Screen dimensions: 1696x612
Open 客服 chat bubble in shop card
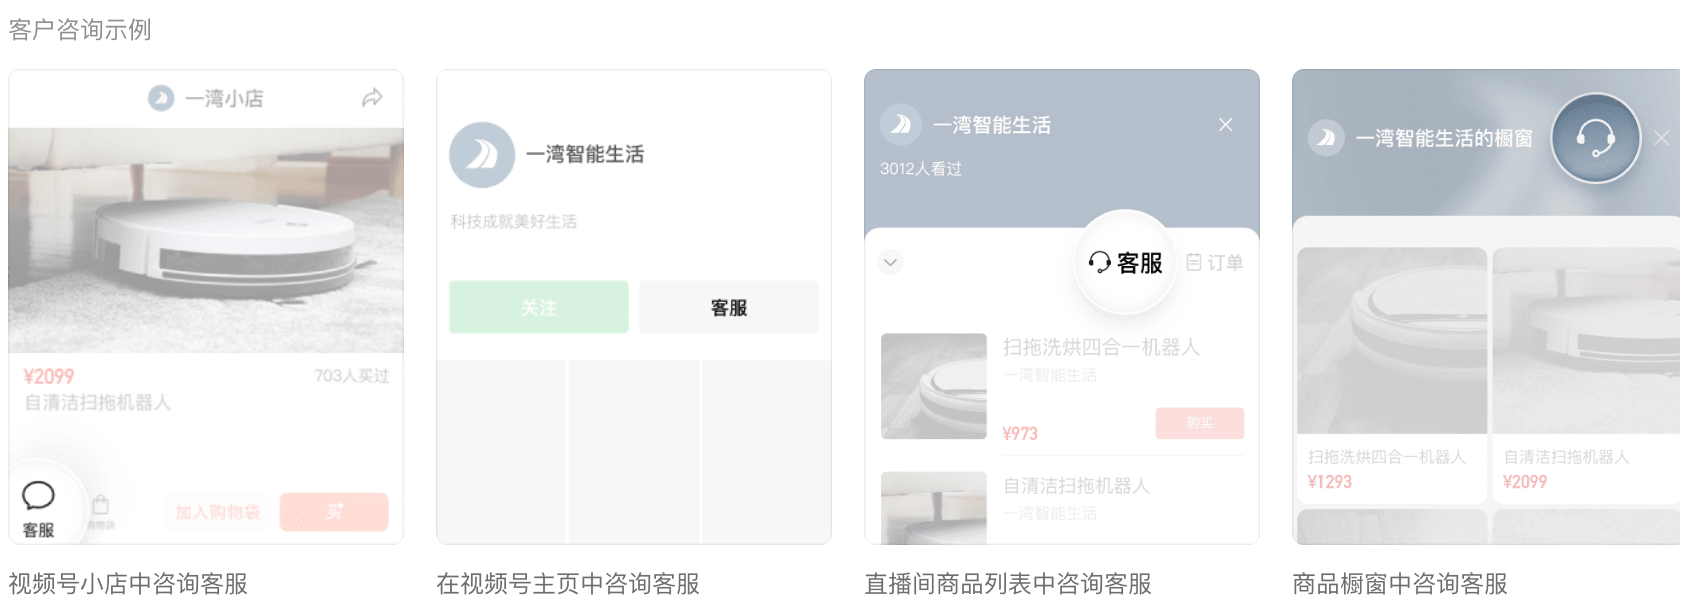tap(38, 496)
